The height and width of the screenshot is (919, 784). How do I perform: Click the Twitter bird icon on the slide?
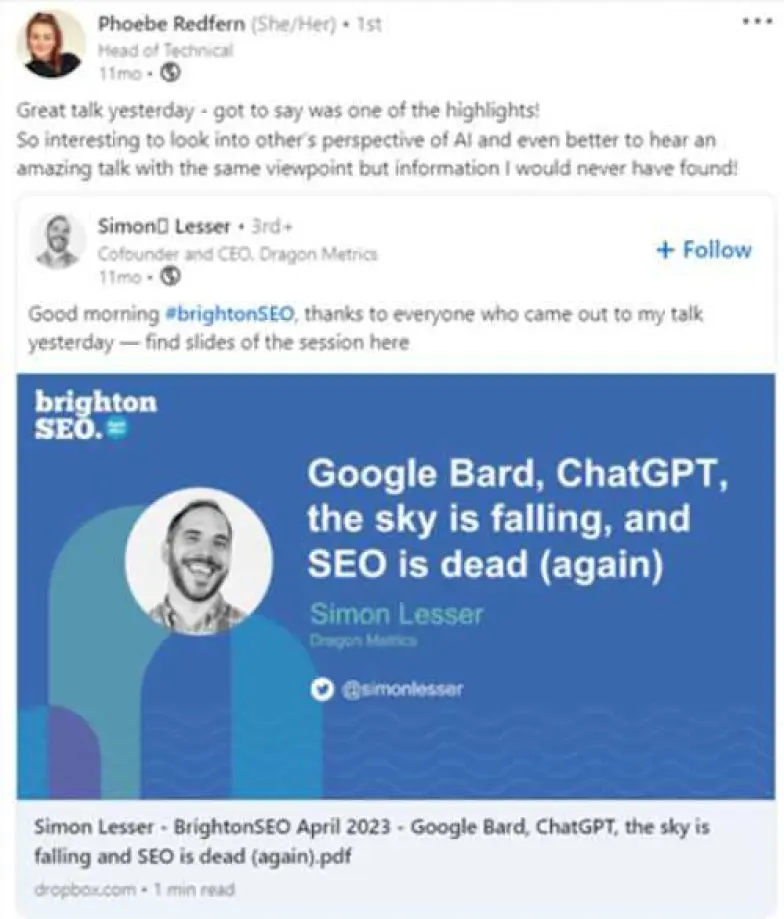click(321, 688)
